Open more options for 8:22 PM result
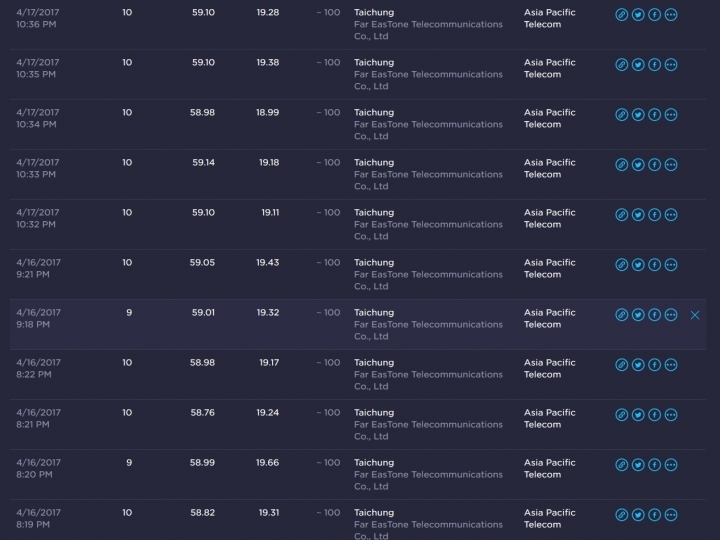This screenshot has height=540, width=720. click(671, 365)
